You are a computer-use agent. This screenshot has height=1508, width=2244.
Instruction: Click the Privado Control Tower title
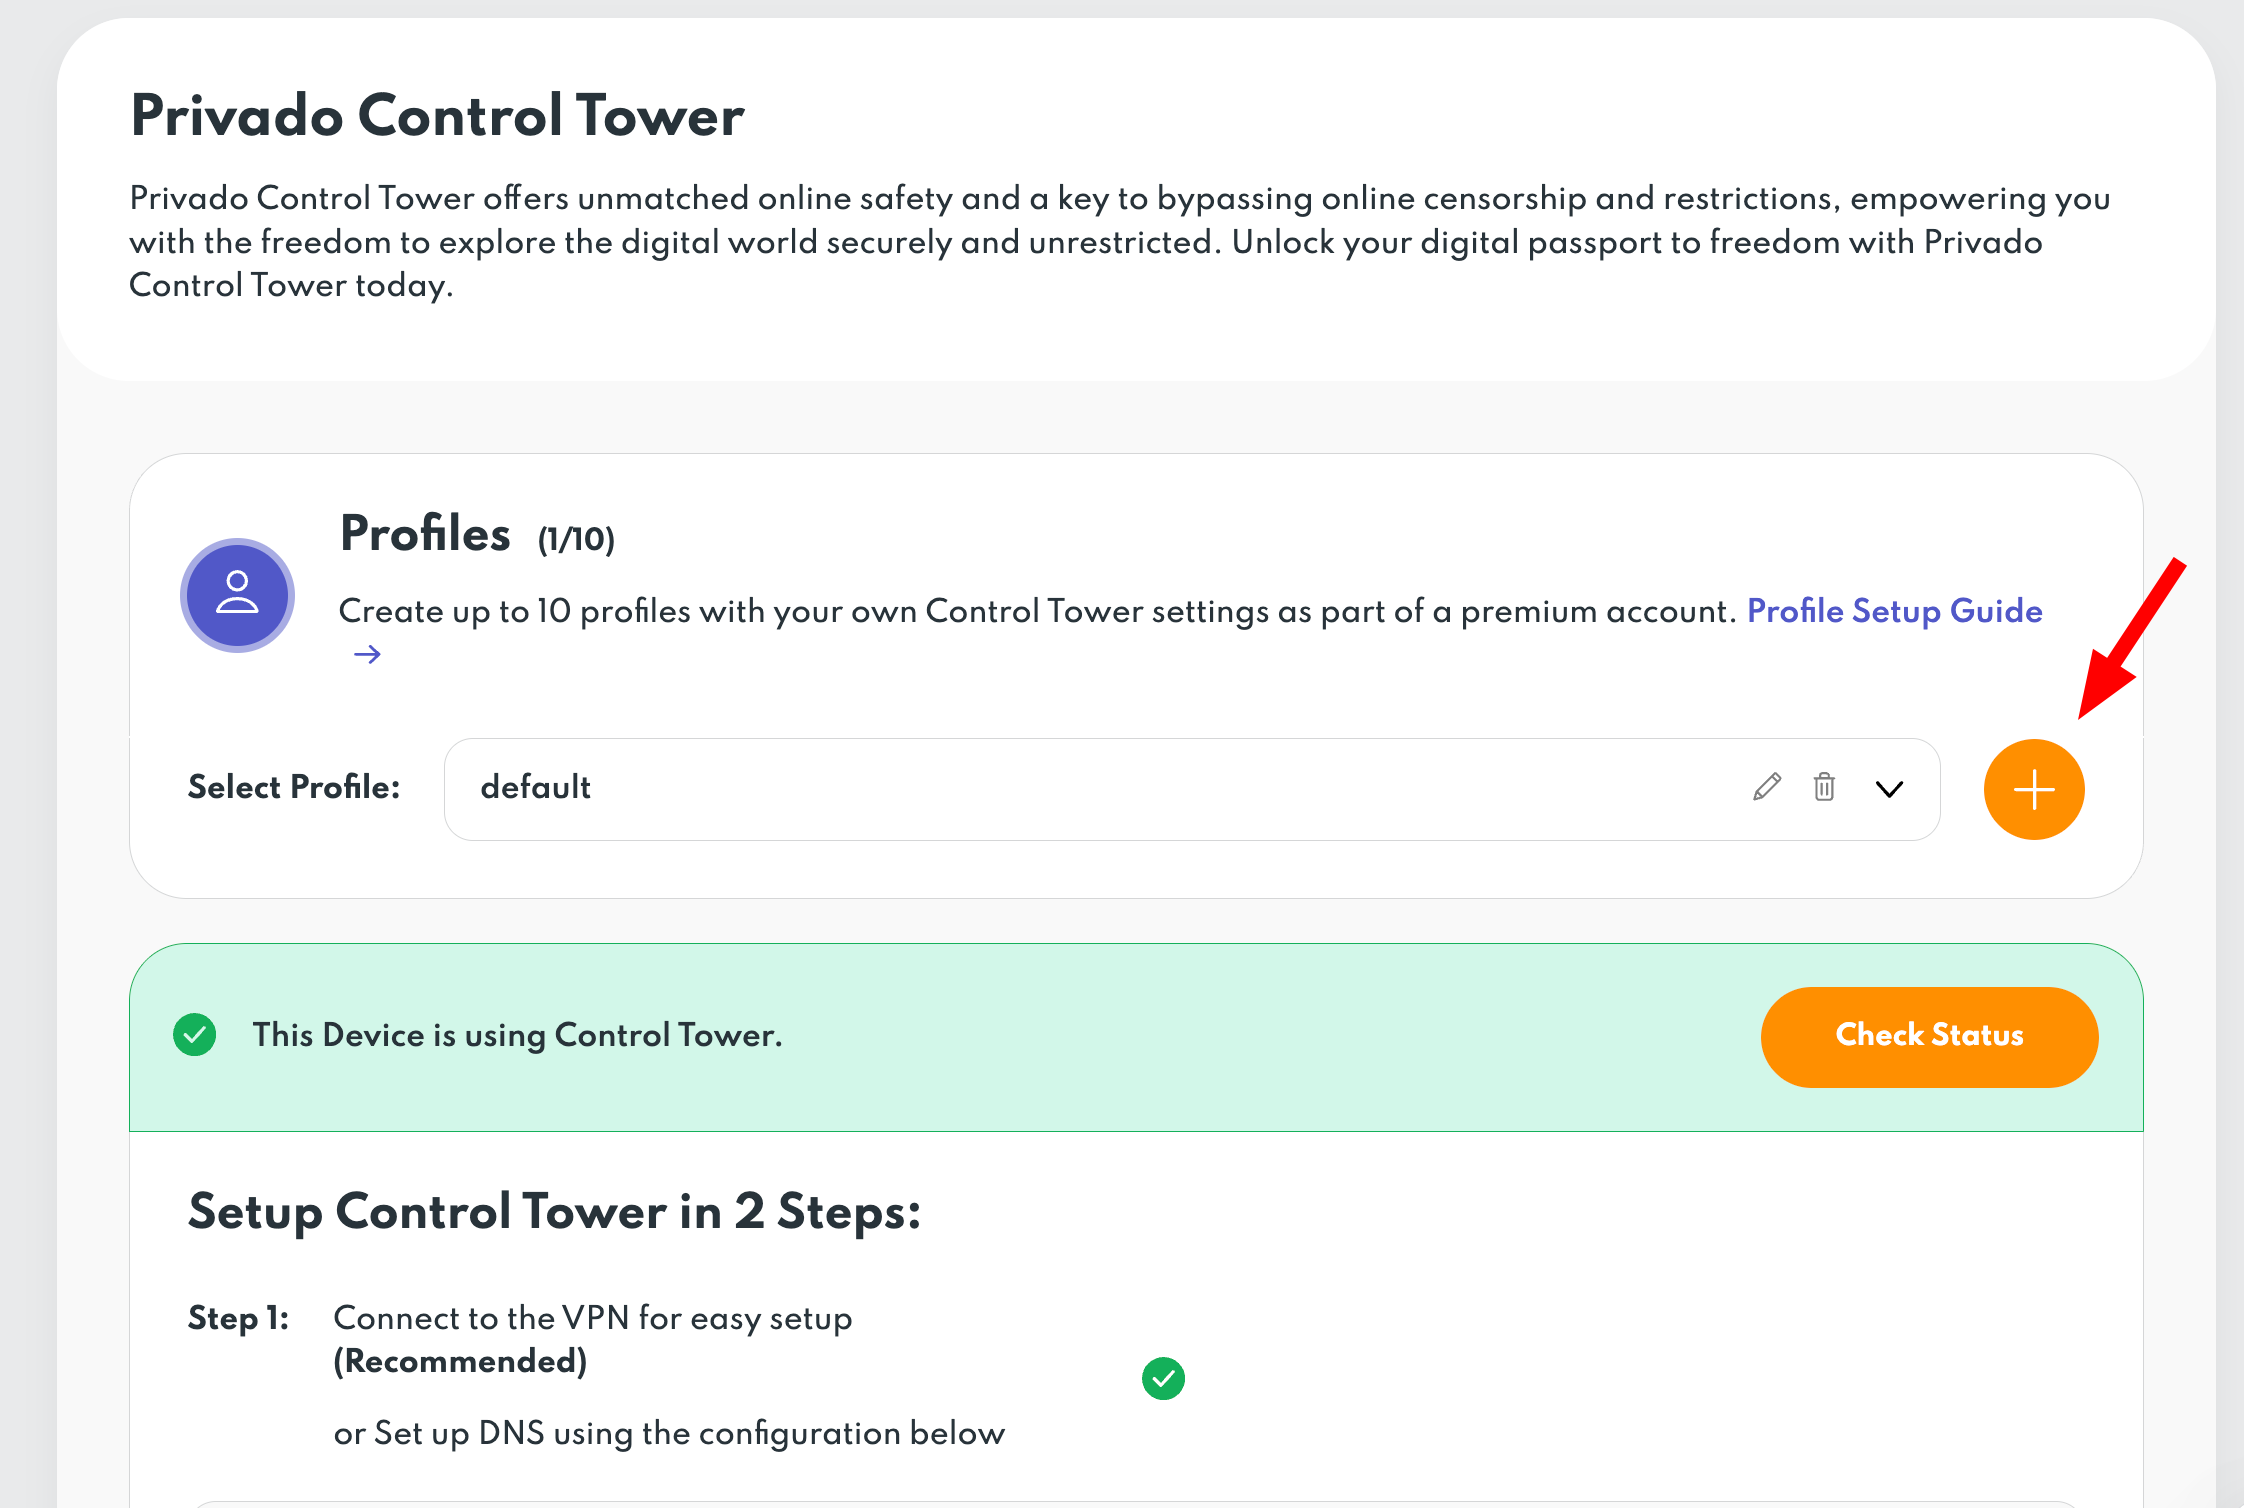437,115
